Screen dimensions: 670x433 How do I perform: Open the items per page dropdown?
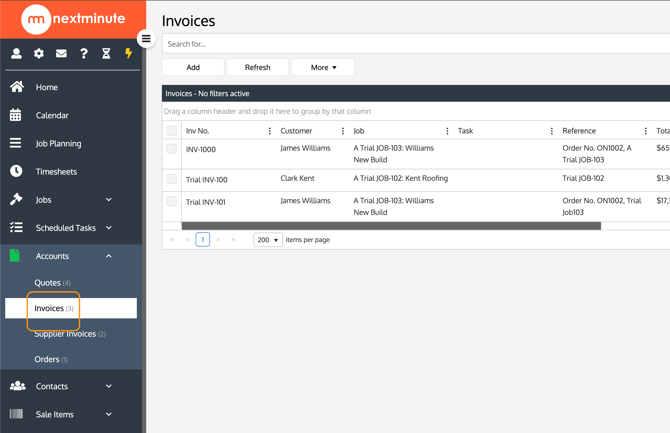coord(267,240)
